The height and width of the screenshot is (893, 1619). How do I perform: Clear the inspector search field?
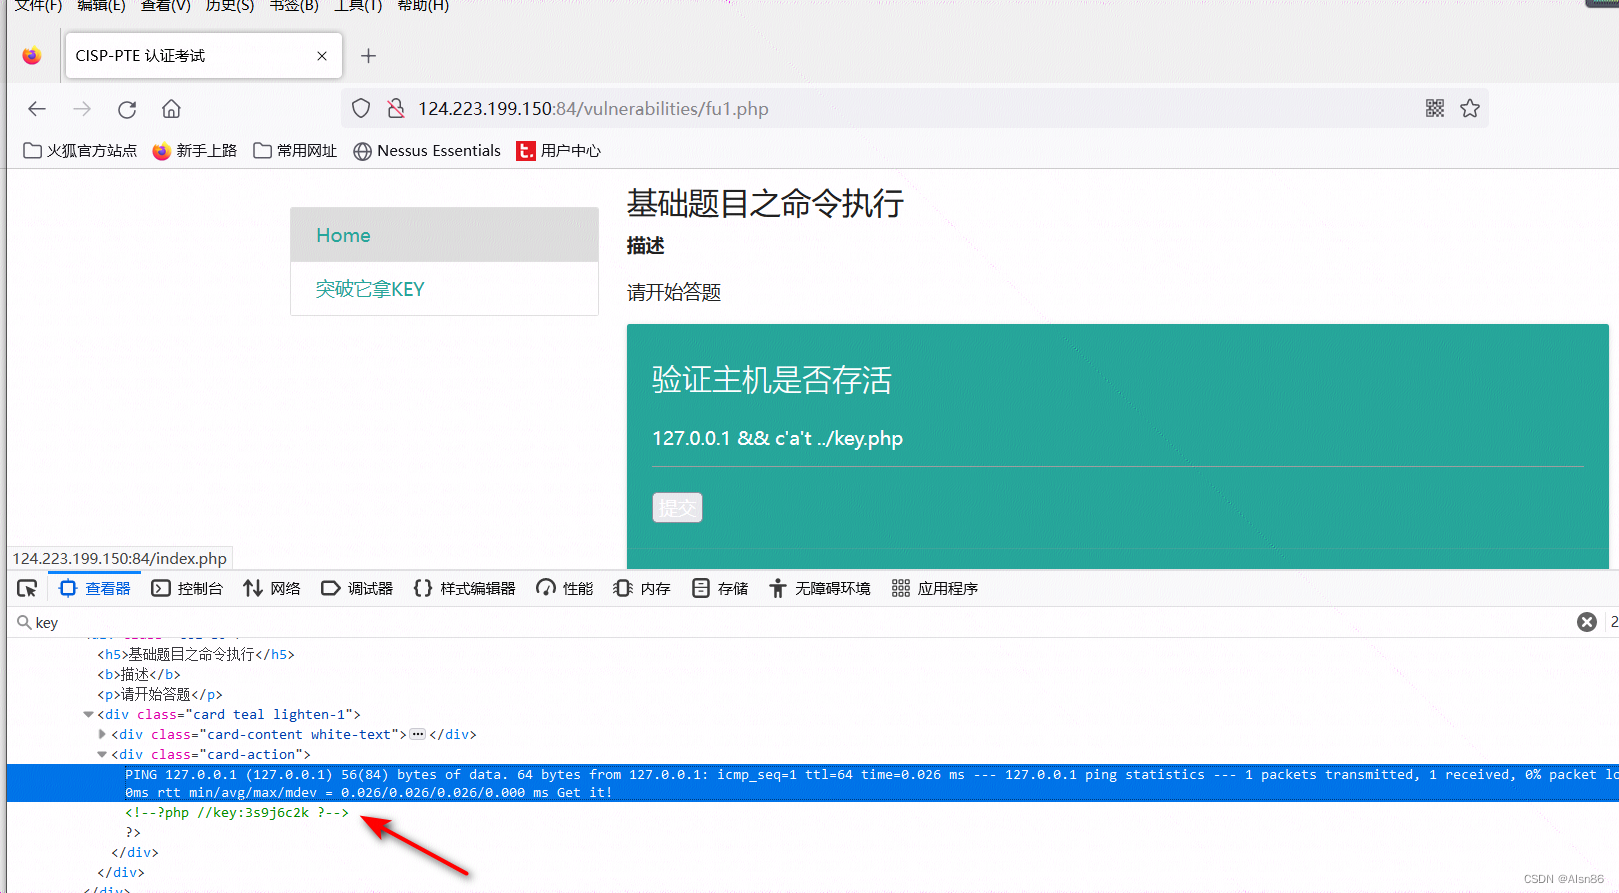(1587, 622)
